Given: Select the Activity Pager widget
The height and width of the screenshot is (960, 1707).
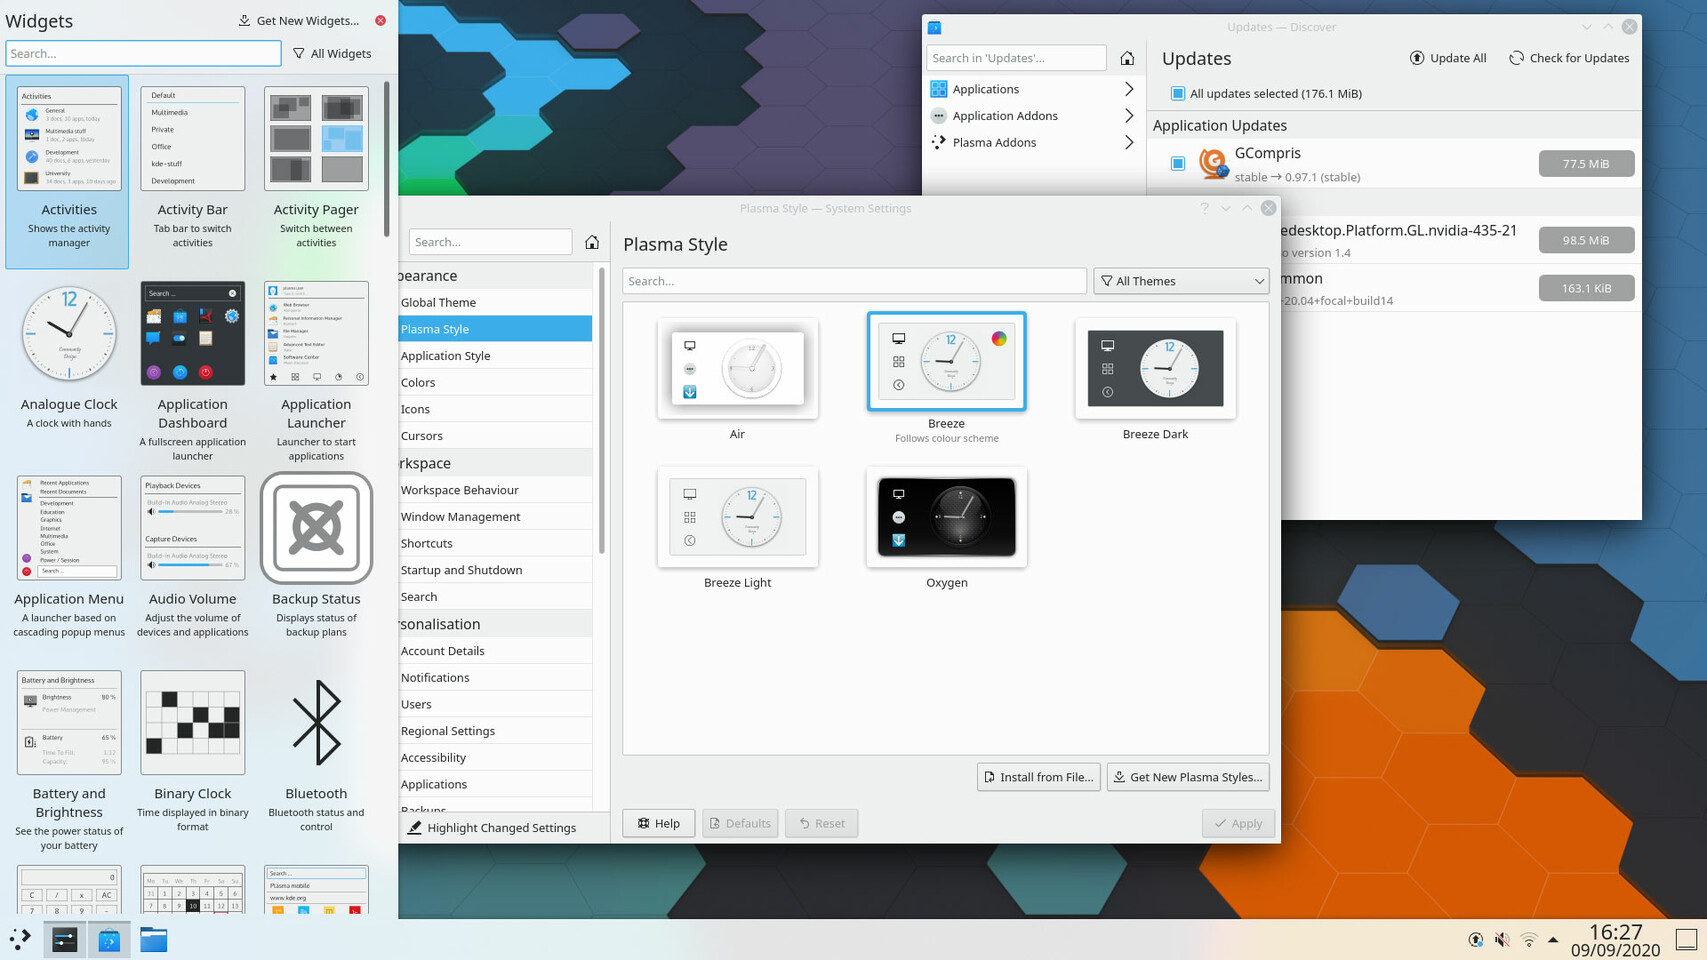Looking at the screenshot, I should click(x=316, y=138).
